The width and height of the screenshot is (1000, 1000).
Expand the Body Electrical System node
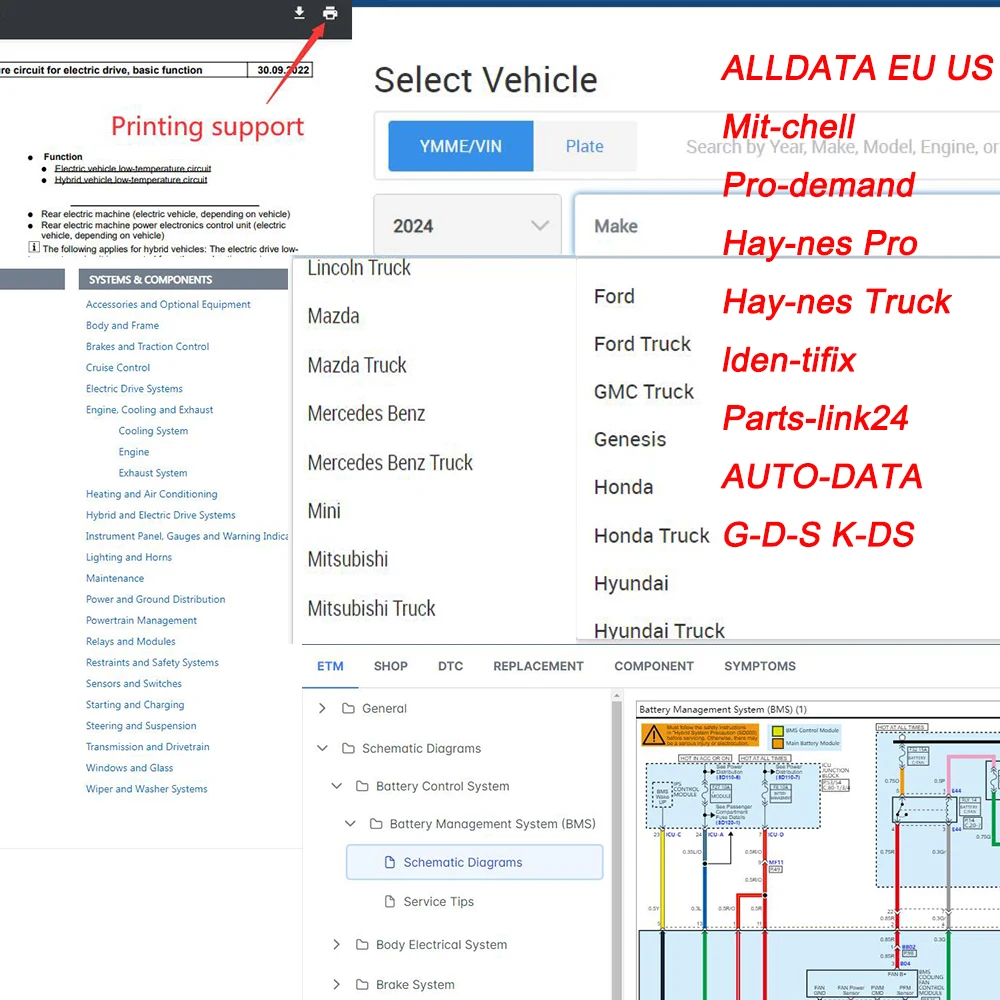(x=337, y=945)
